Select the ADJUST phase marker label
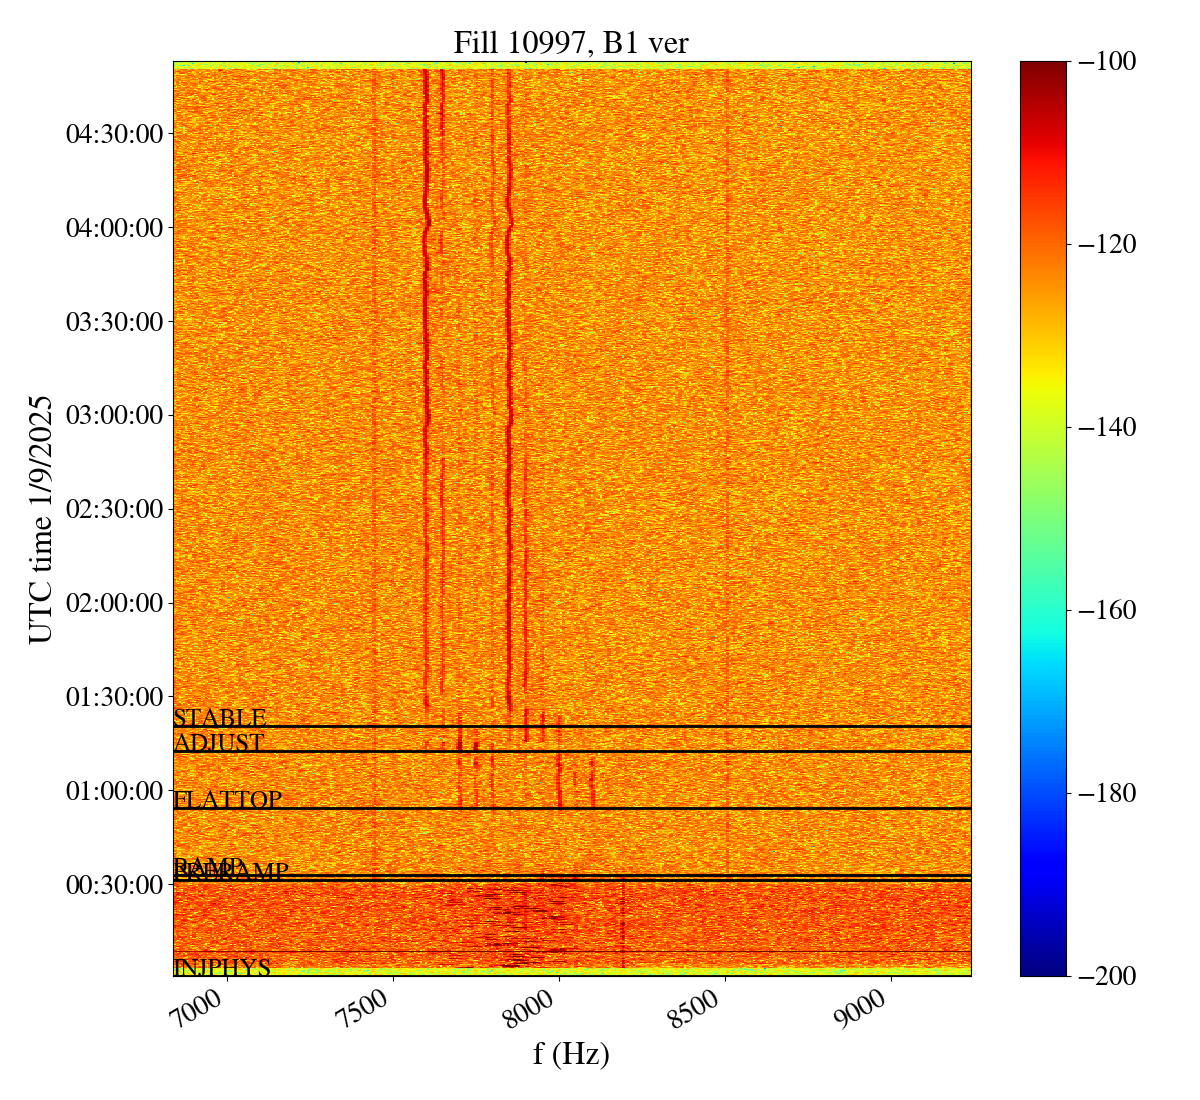The height and width of the screenshot is (1100, 1200). click(218, 743)
